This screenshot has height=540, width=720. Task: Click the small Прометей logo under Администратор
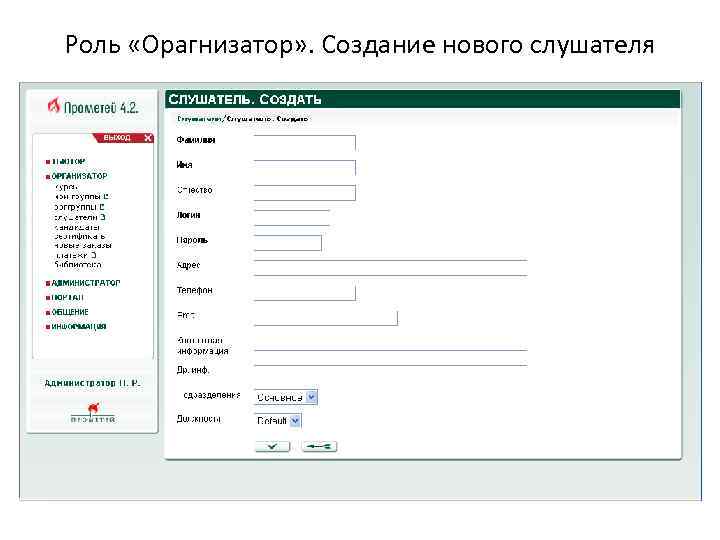[x=93, y=412]
